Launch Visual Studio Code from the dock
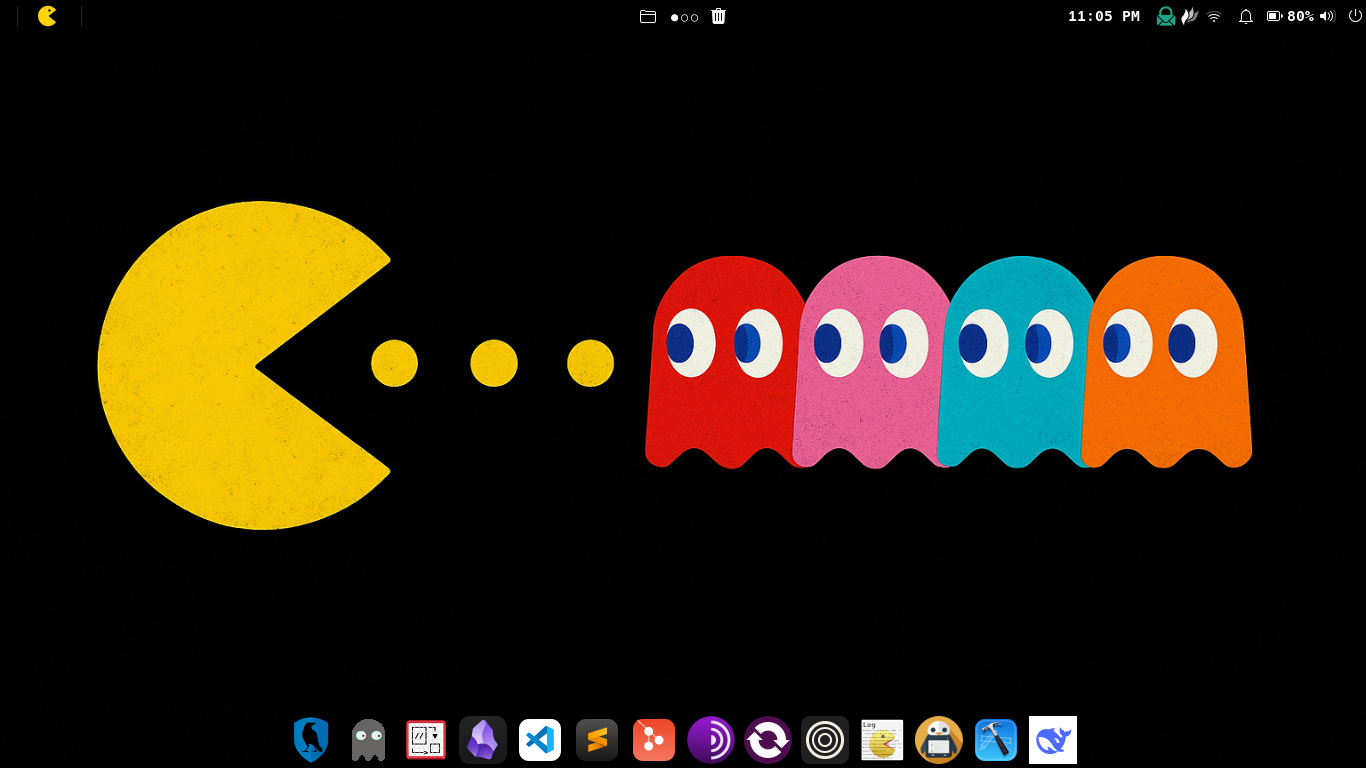 pos(540,740)
